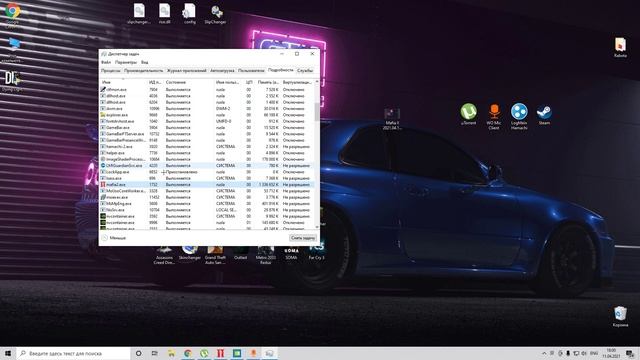
Task: Click the Cortana circle on taskbar
Action: click(138, 353)
